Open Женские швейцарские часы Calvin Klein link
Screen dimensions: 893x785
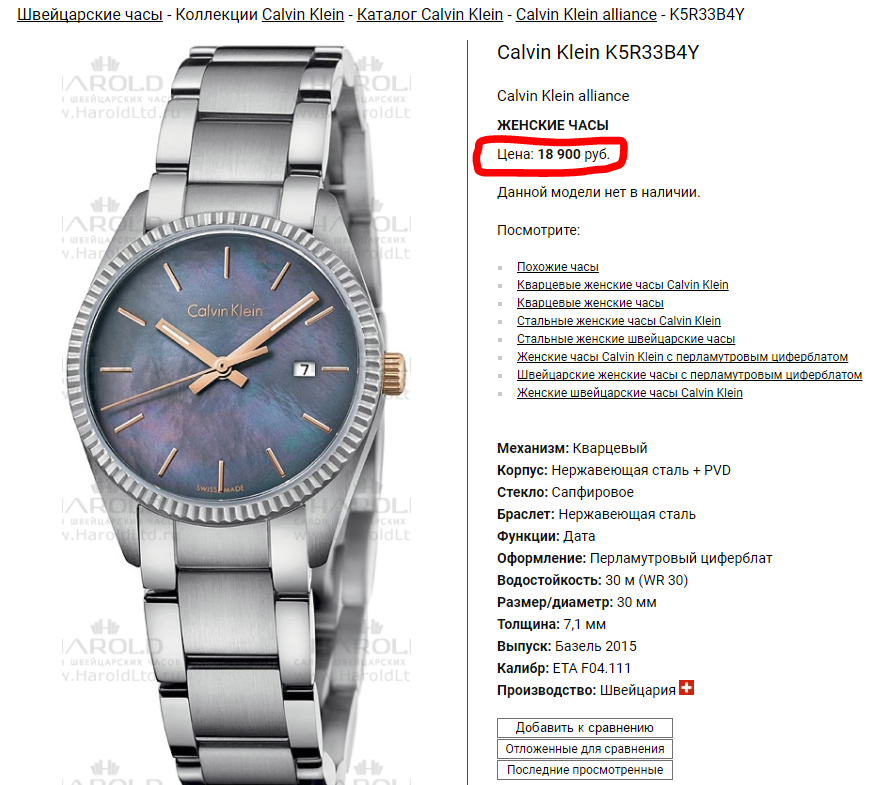tap(629, 393)
